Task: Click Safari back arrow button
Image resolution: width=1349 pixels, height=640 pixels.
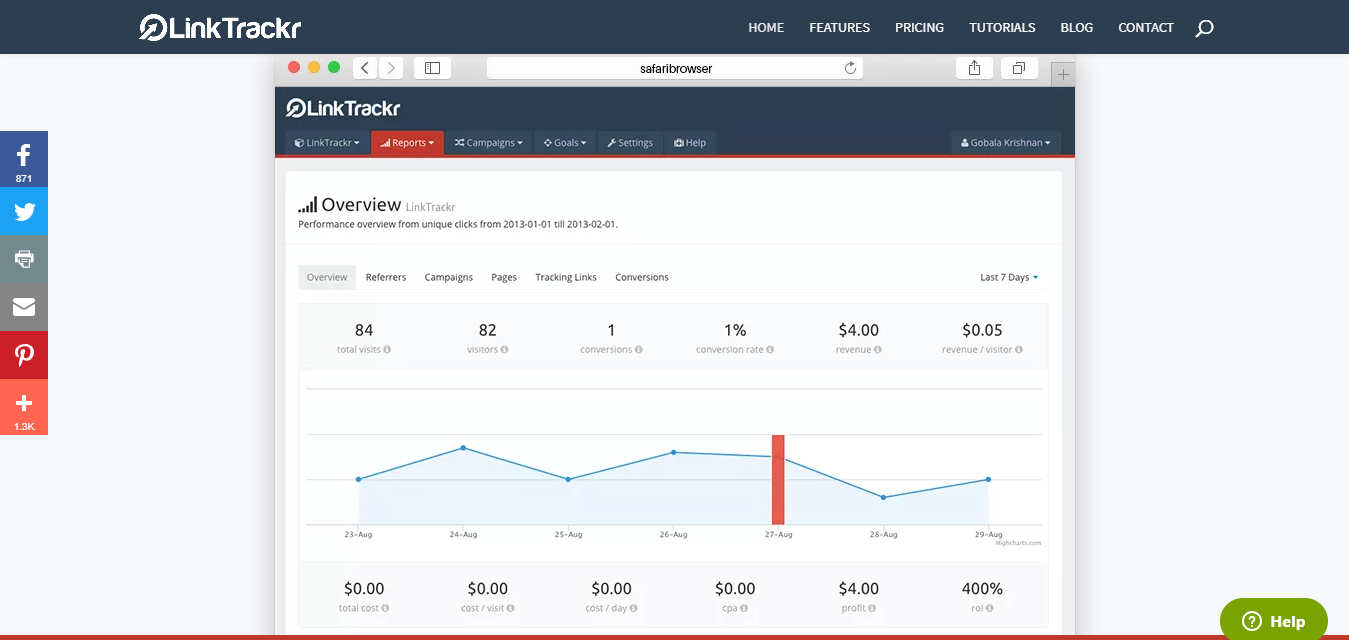Action: pos(365,68)
